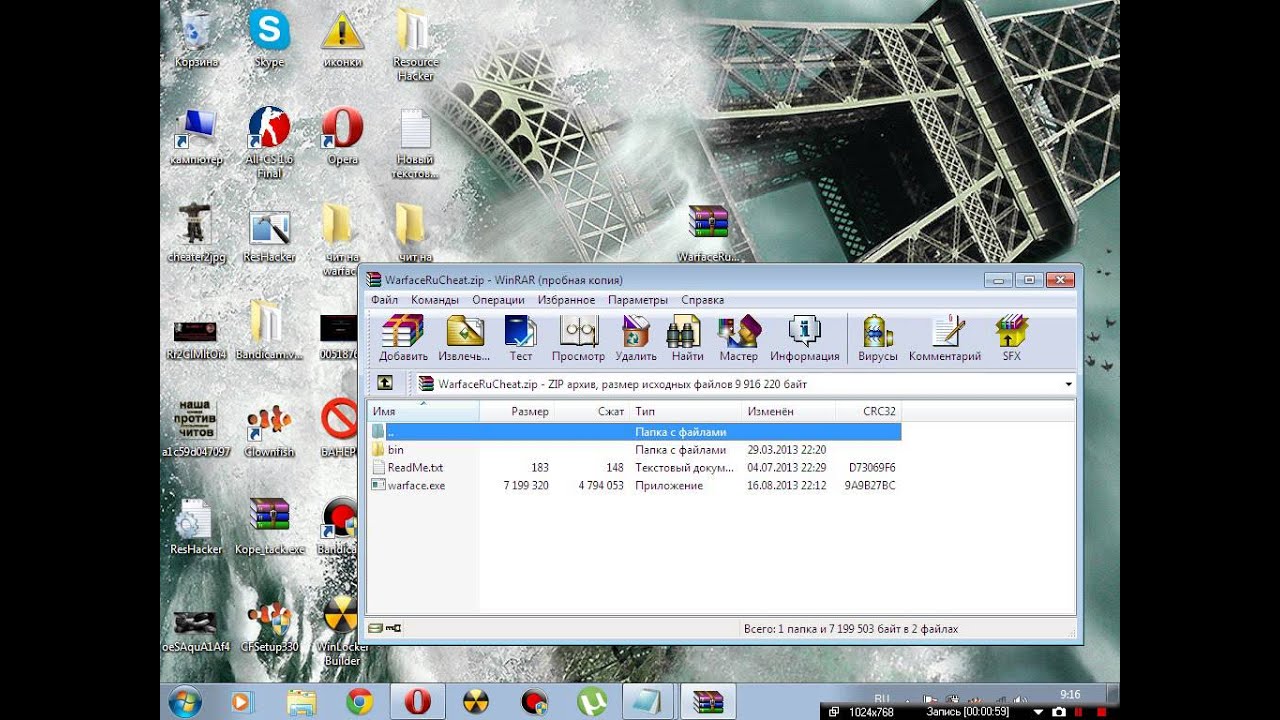
Task: Open the Resource Hacker desktop folder
Action: click(415, 44)
